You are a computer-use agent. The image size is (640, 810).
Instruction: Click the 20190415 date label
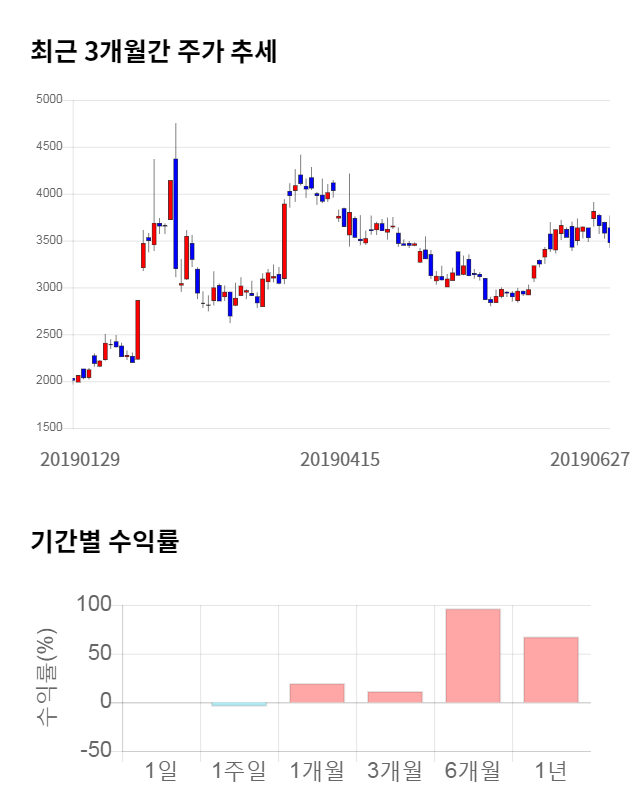(x=340, y=459)
